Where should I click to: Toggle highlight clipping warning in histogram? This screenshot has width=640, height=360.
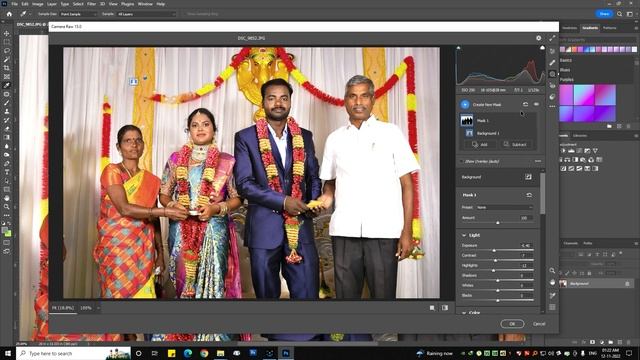[542, 48]
